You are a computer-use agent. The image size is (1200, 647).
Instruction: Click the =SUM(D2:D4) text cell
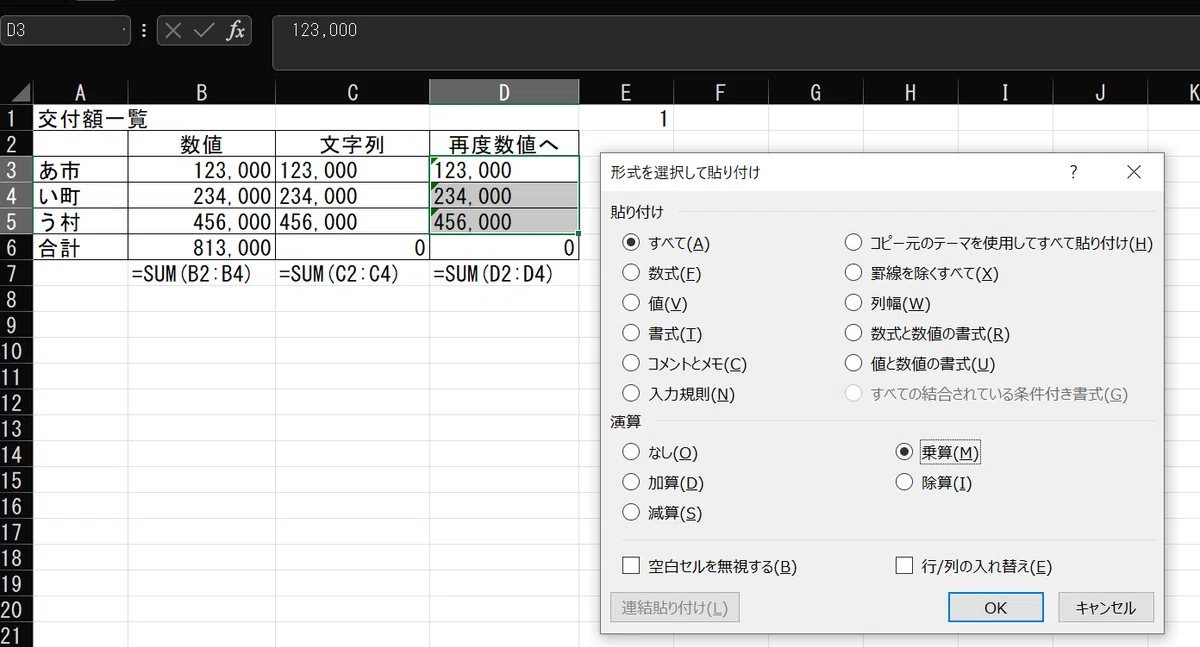(x=504, y=273)
